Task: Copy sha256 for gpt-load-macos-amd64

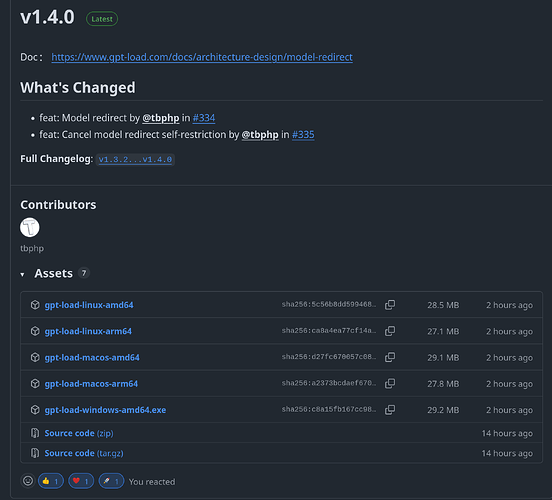Action: (390, 357)
